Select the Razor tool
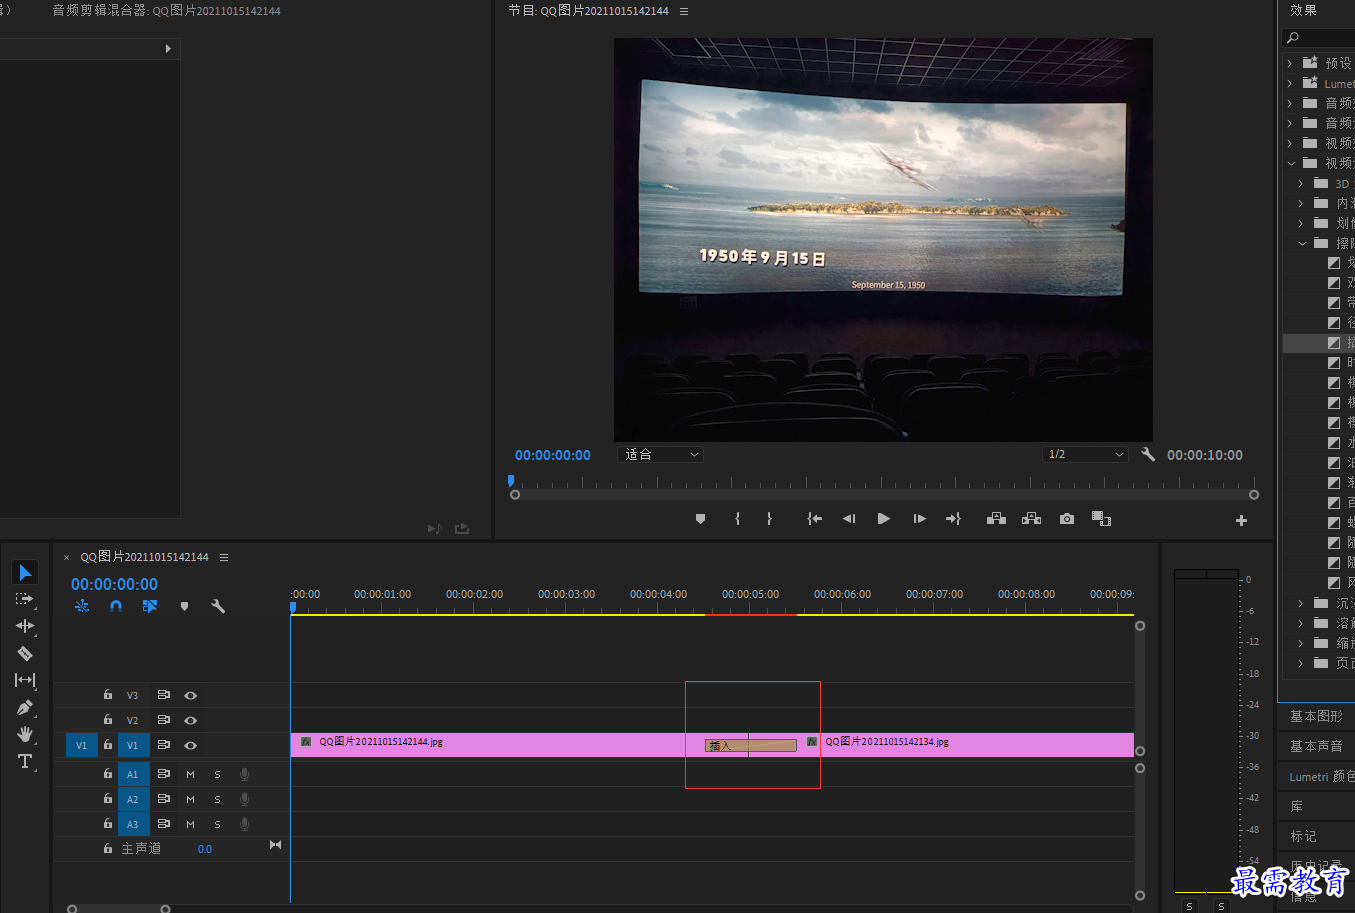 (25, 653)
